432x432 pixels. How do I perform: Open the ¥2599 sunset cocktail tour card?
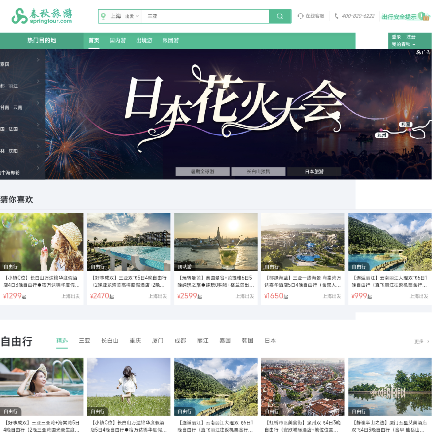pos(216,259)
